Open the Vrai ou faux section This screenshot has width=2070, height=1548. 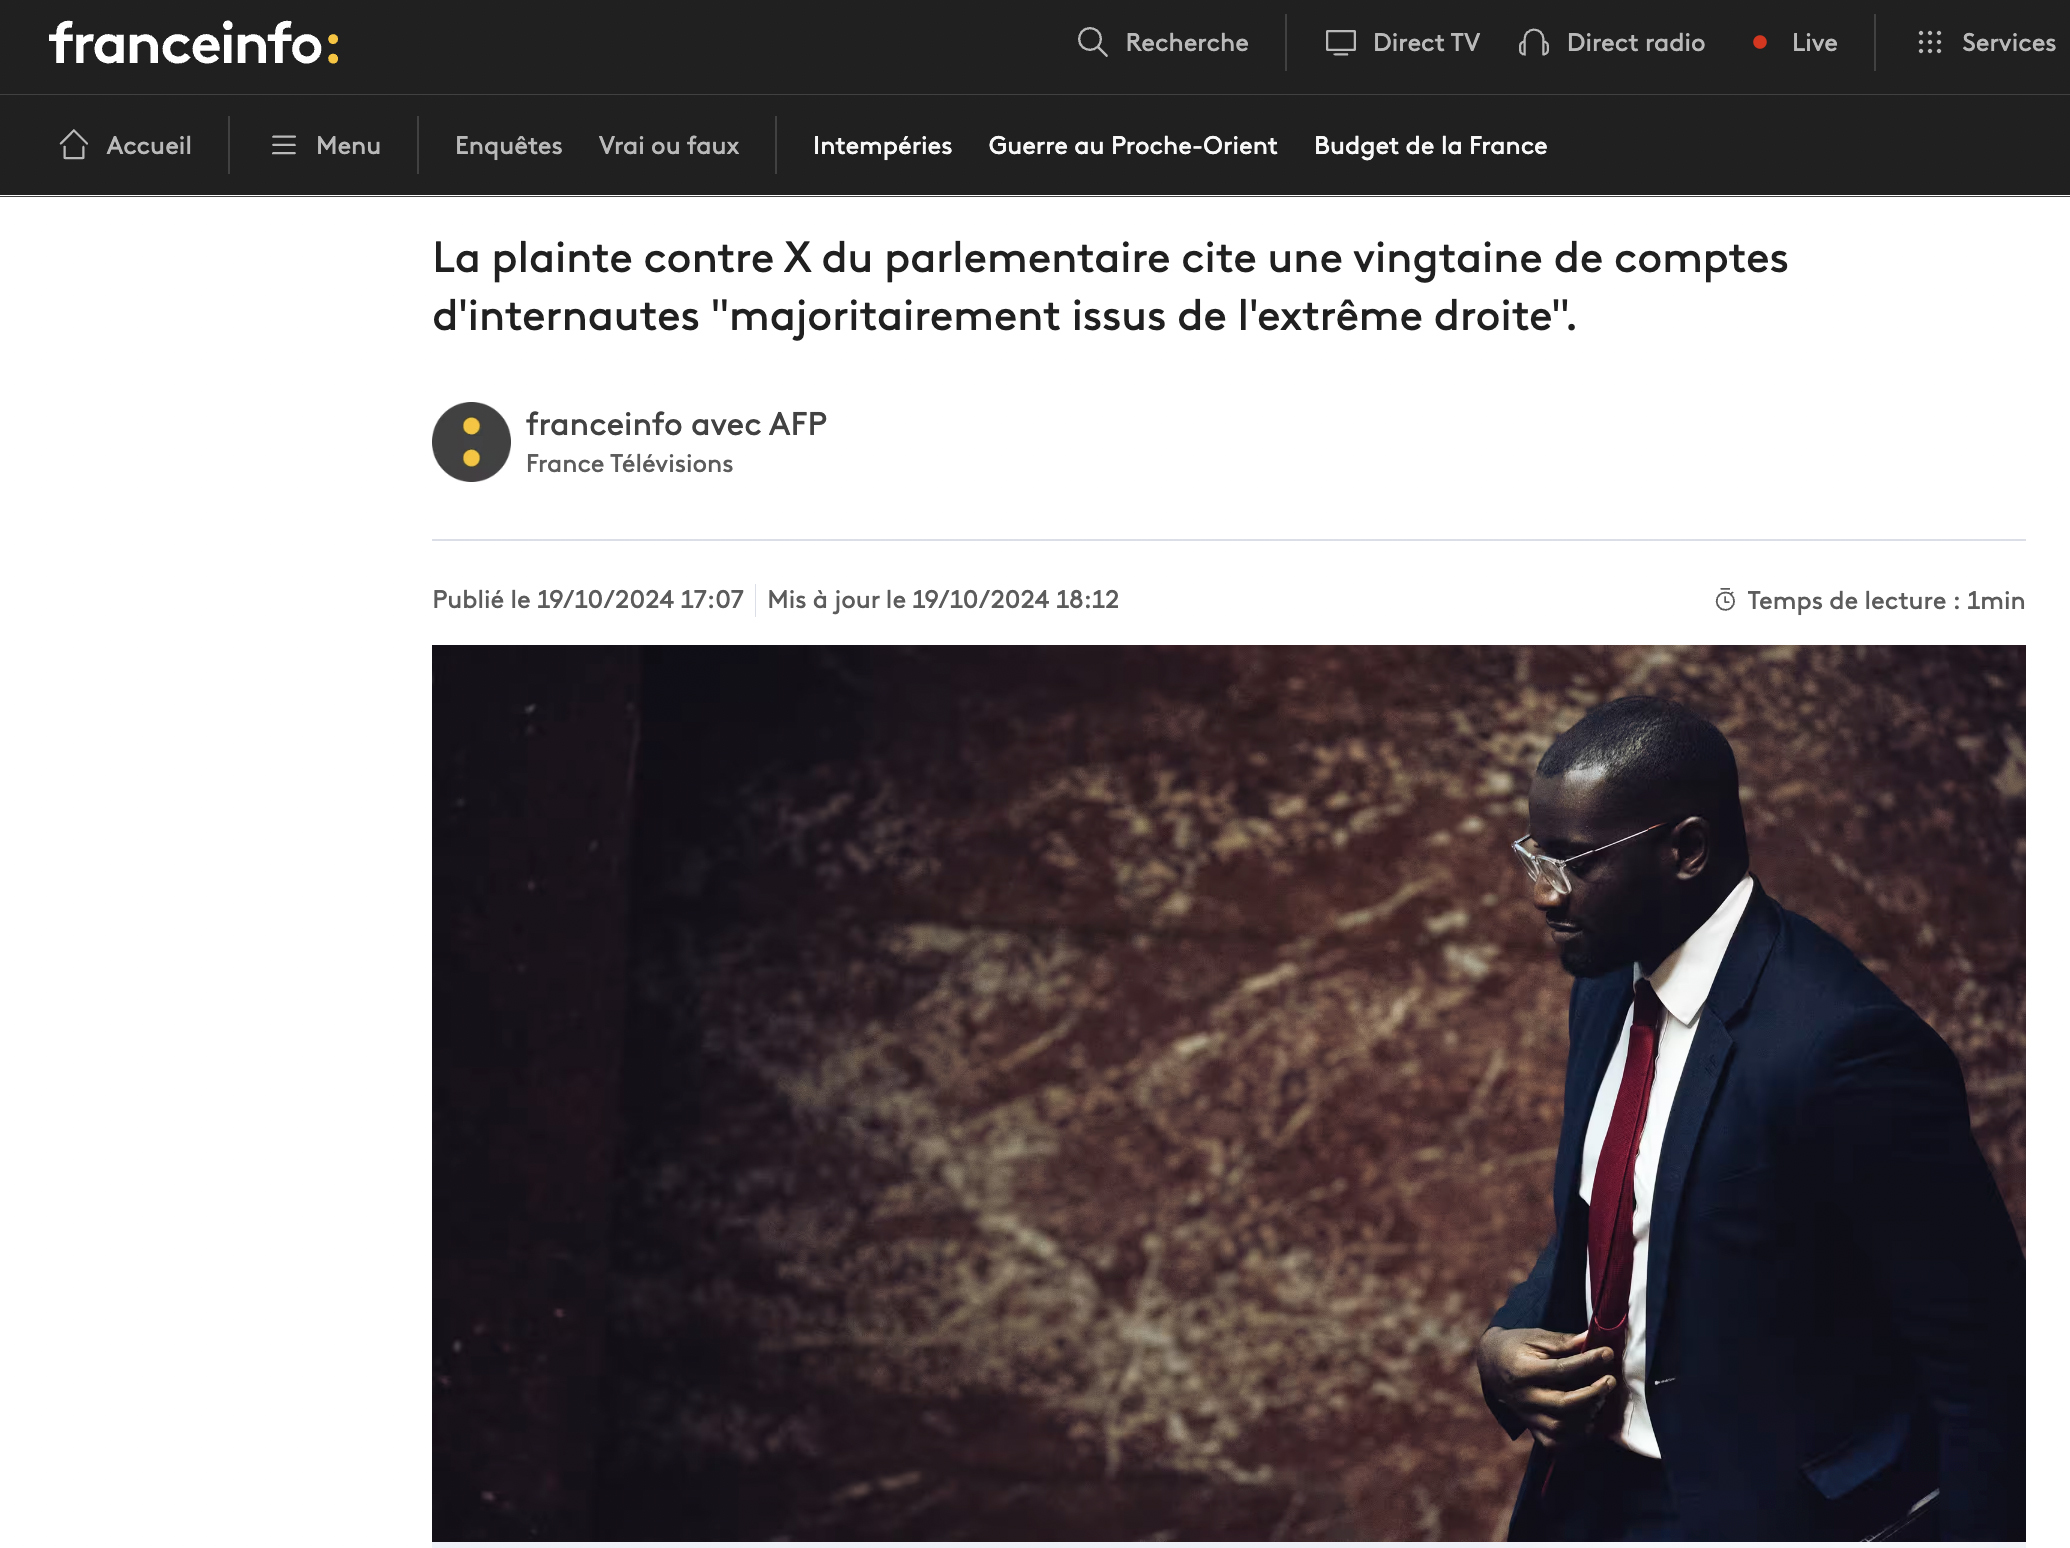coord(668,146)
